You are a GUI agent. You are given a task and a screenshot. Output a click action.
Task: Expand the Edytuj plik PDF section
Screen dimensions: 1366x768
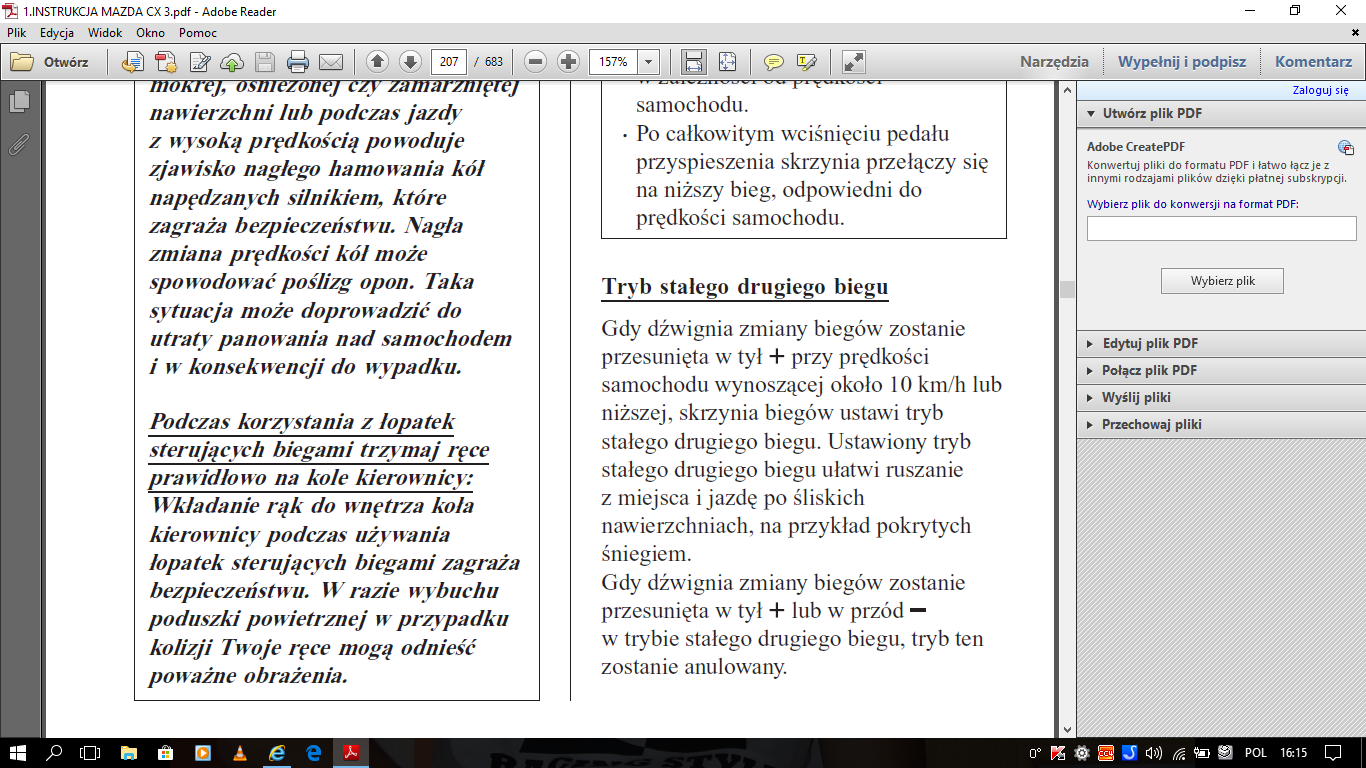(x=1150, y=343)
